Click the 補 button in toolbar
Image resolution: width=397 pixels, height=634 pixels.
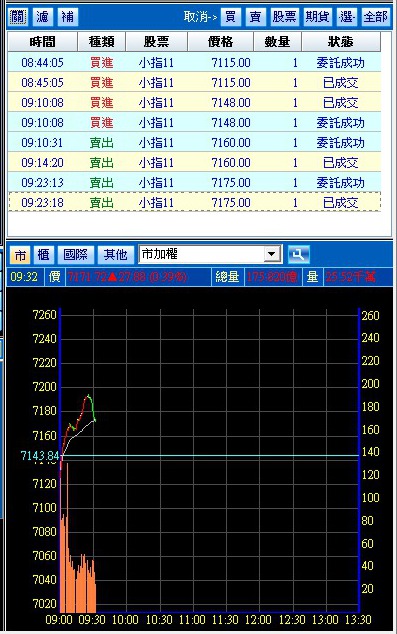coord(68,17)
